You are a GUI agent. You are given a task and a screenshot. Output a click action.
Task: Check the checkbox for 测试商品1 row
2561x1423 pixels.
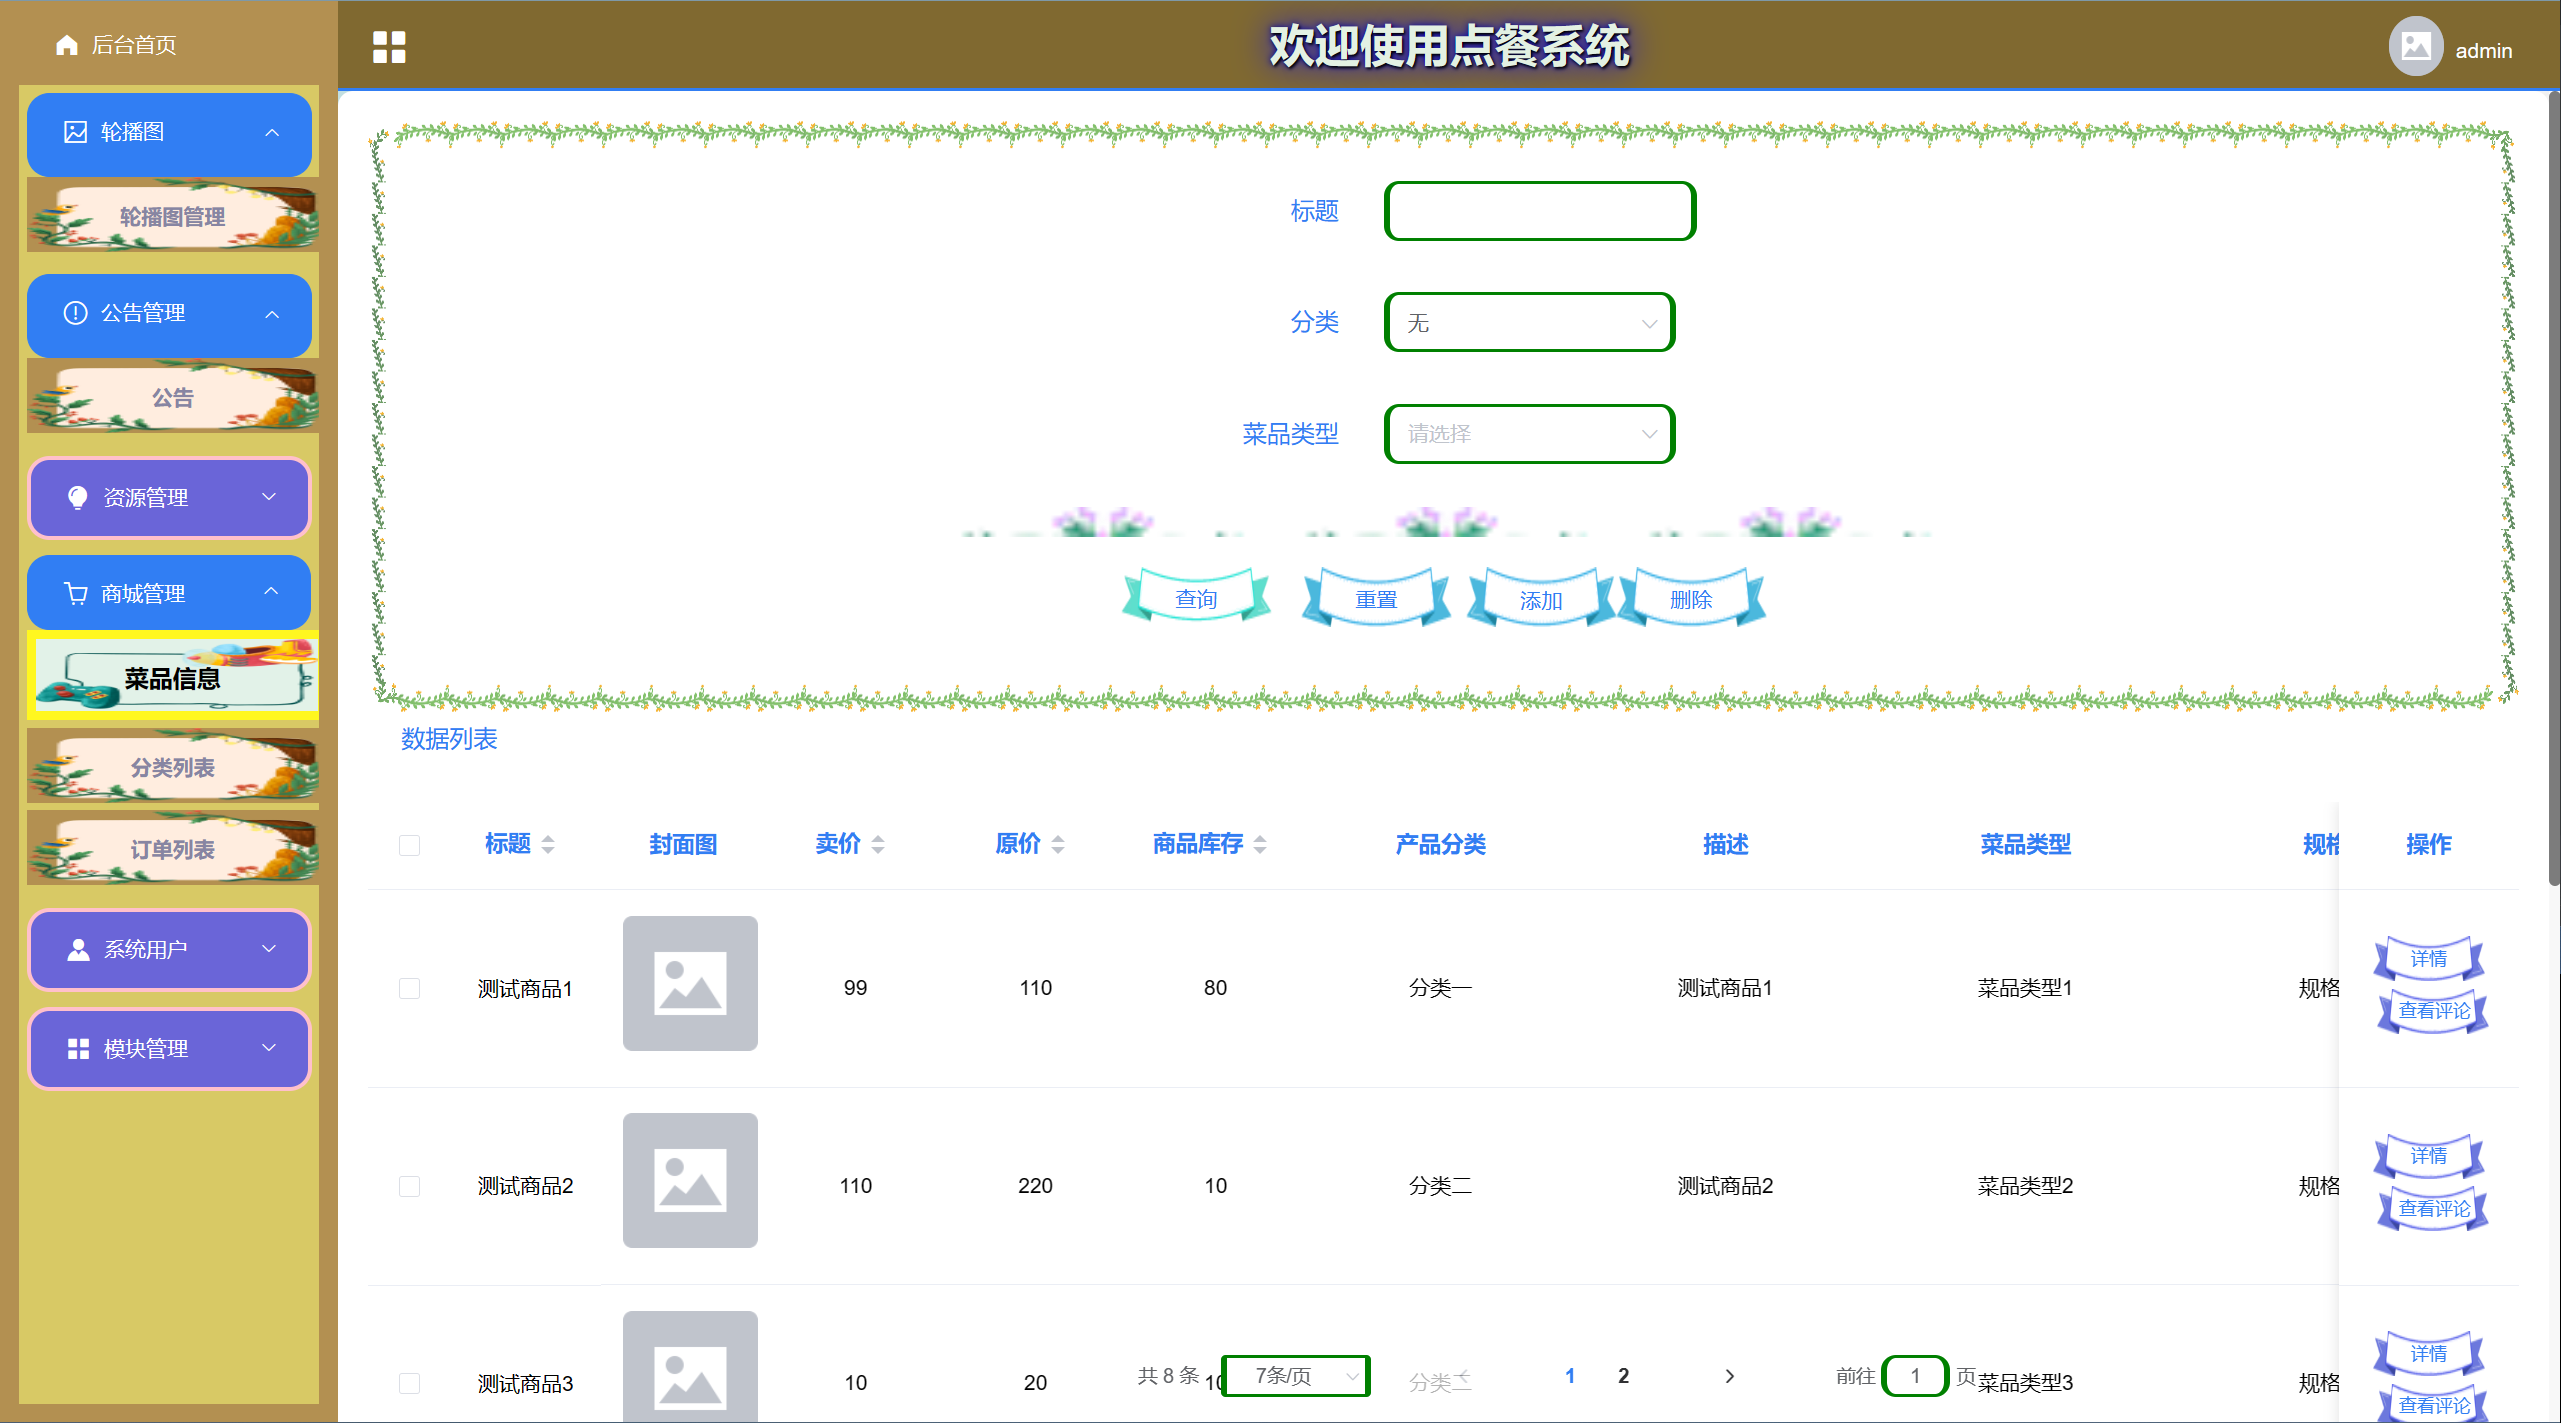pos(409,988)
